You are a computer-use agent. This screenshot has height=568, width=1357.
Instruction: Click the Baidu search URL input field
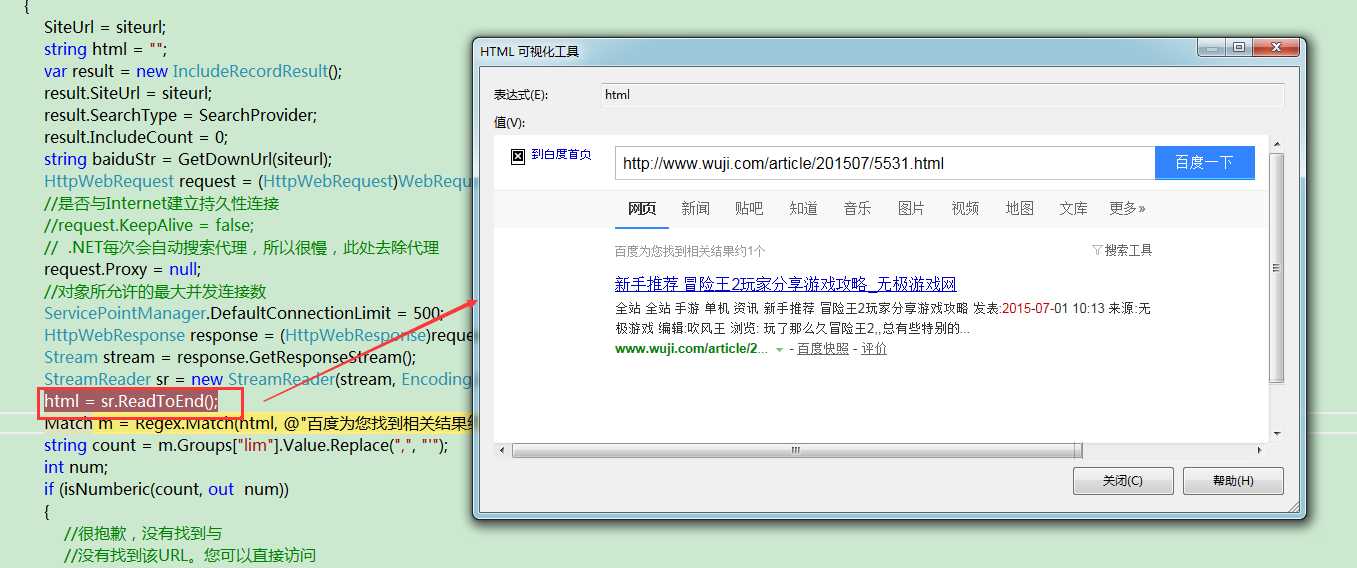885,163
